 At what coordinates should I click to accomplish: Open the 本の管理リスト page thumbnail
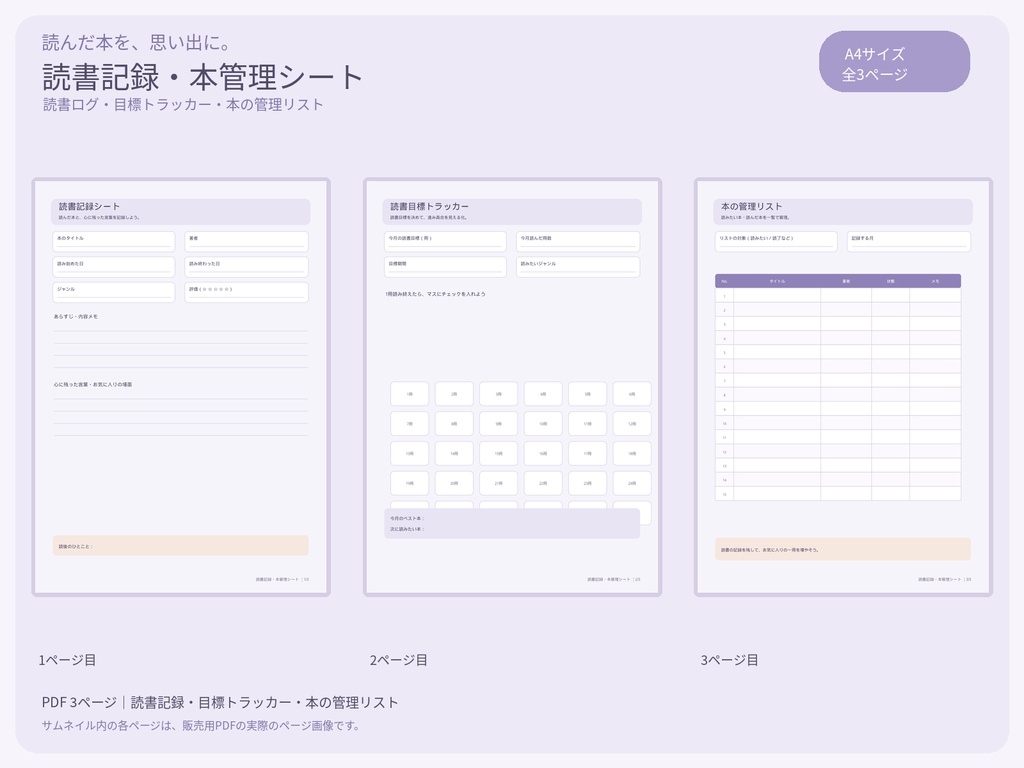click(x=843, y=387)
